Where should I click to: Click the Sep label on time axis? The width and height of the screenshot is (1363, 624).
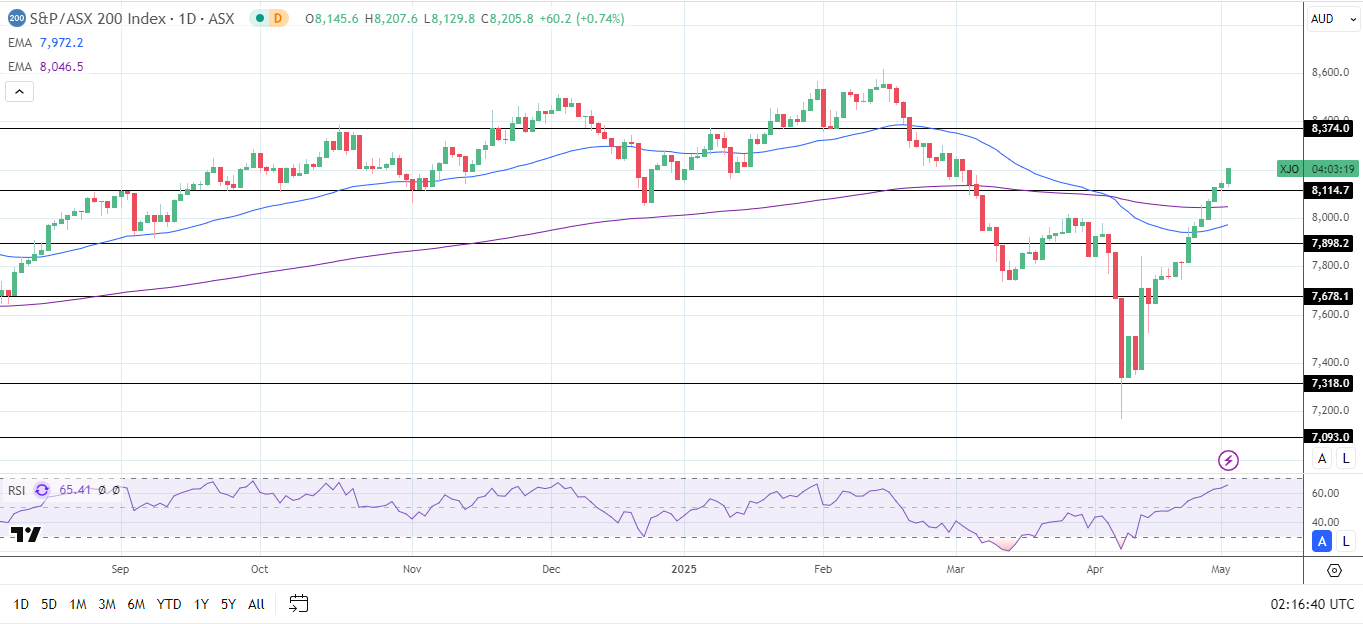(x=121, y=569)
